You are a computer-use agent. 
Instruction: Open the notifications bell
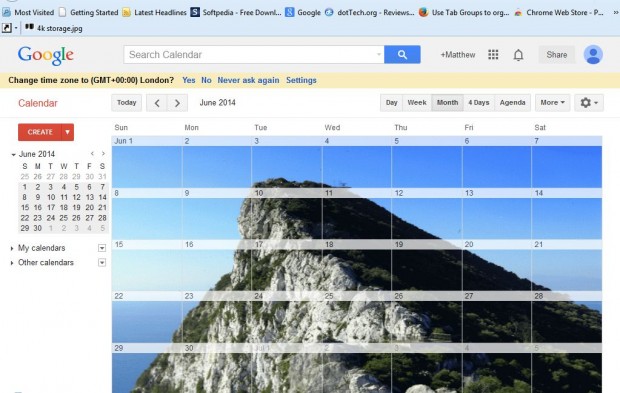click(x=518, y=55)
